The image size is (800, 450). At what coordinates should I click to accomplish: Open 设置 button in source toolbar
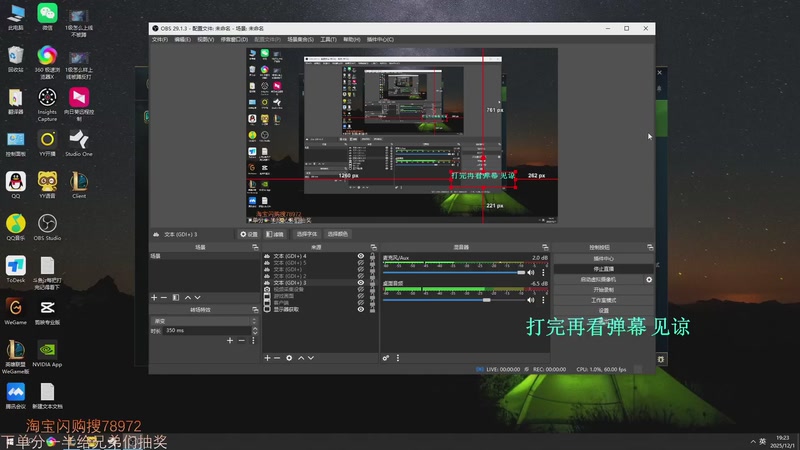[249, 234]
